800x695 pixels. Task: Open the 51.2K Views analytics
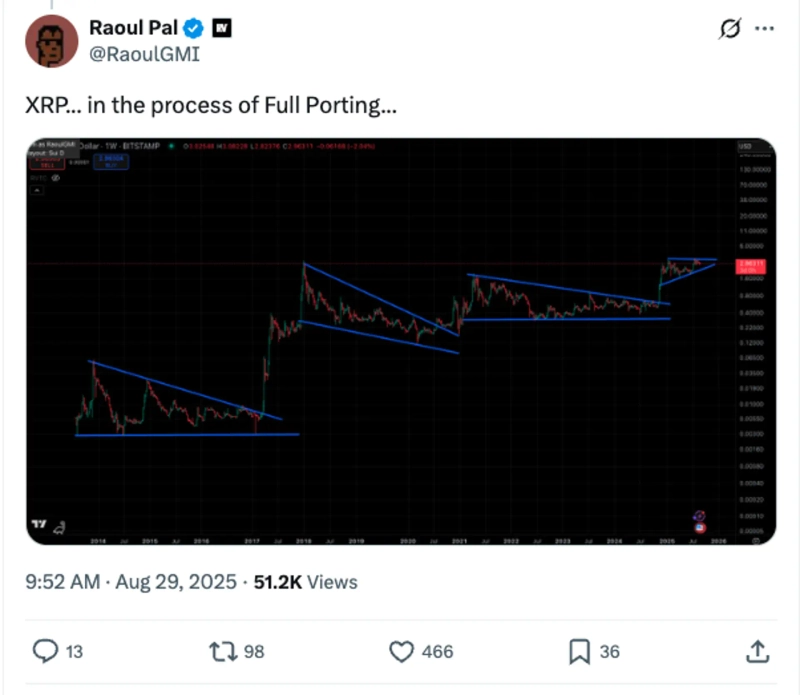click(x=307, y=581)
